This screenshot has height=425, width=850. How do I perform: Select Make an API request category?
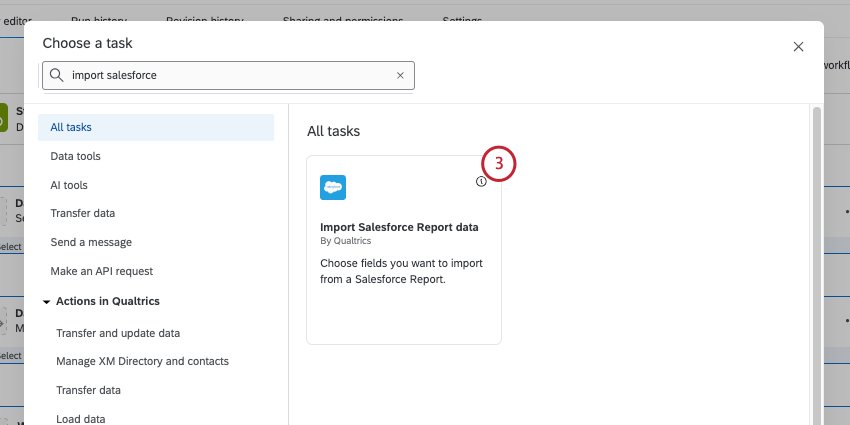(x=101, y=271)
